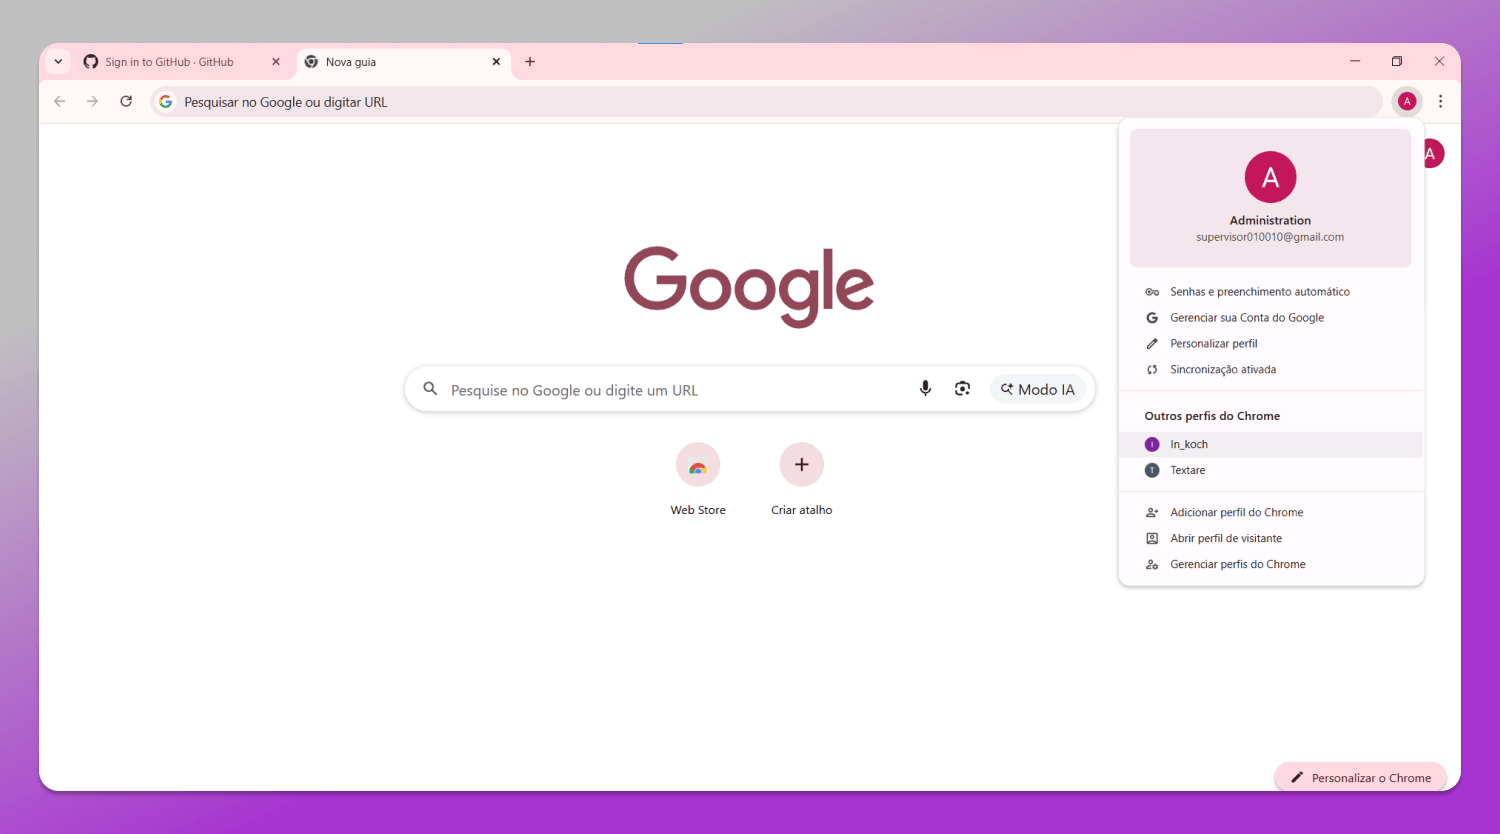Image resolution: width=1500 pixels, height=834 pixels.
Task: Click the large Administration profile avatar
Action: (1270, 177)
